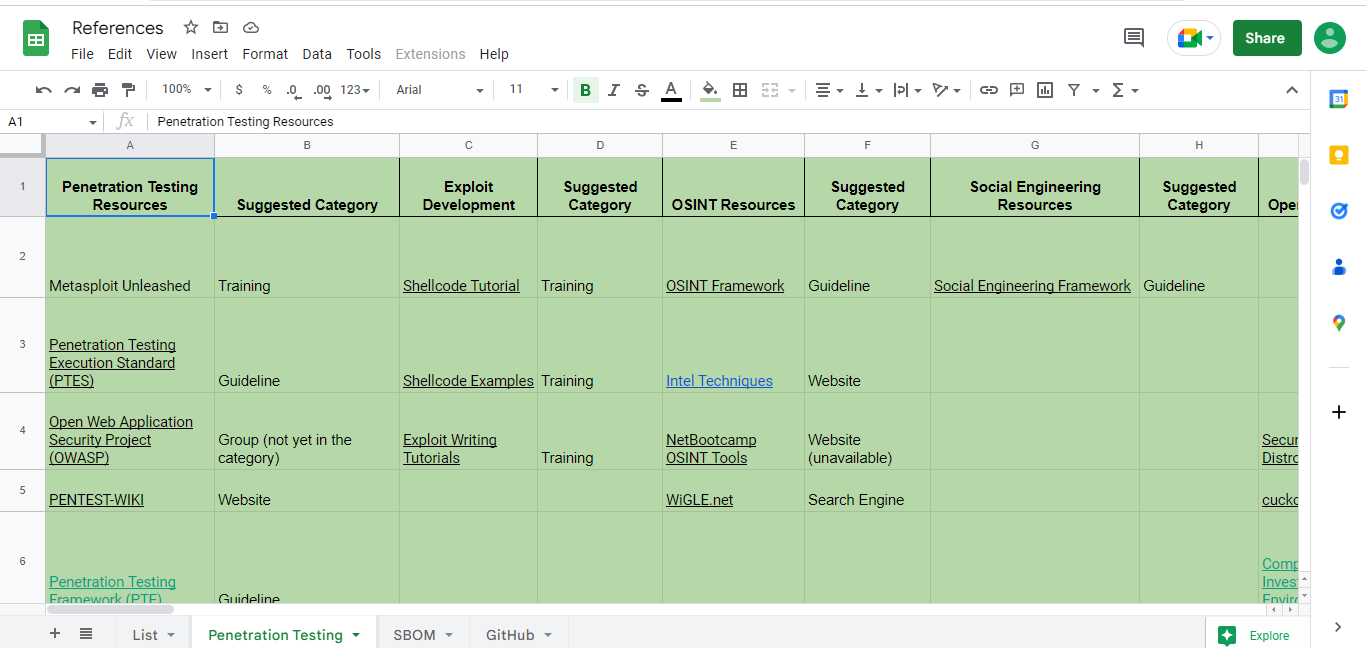
Task: Open the File menu
Action: click(x=82, y=54)
